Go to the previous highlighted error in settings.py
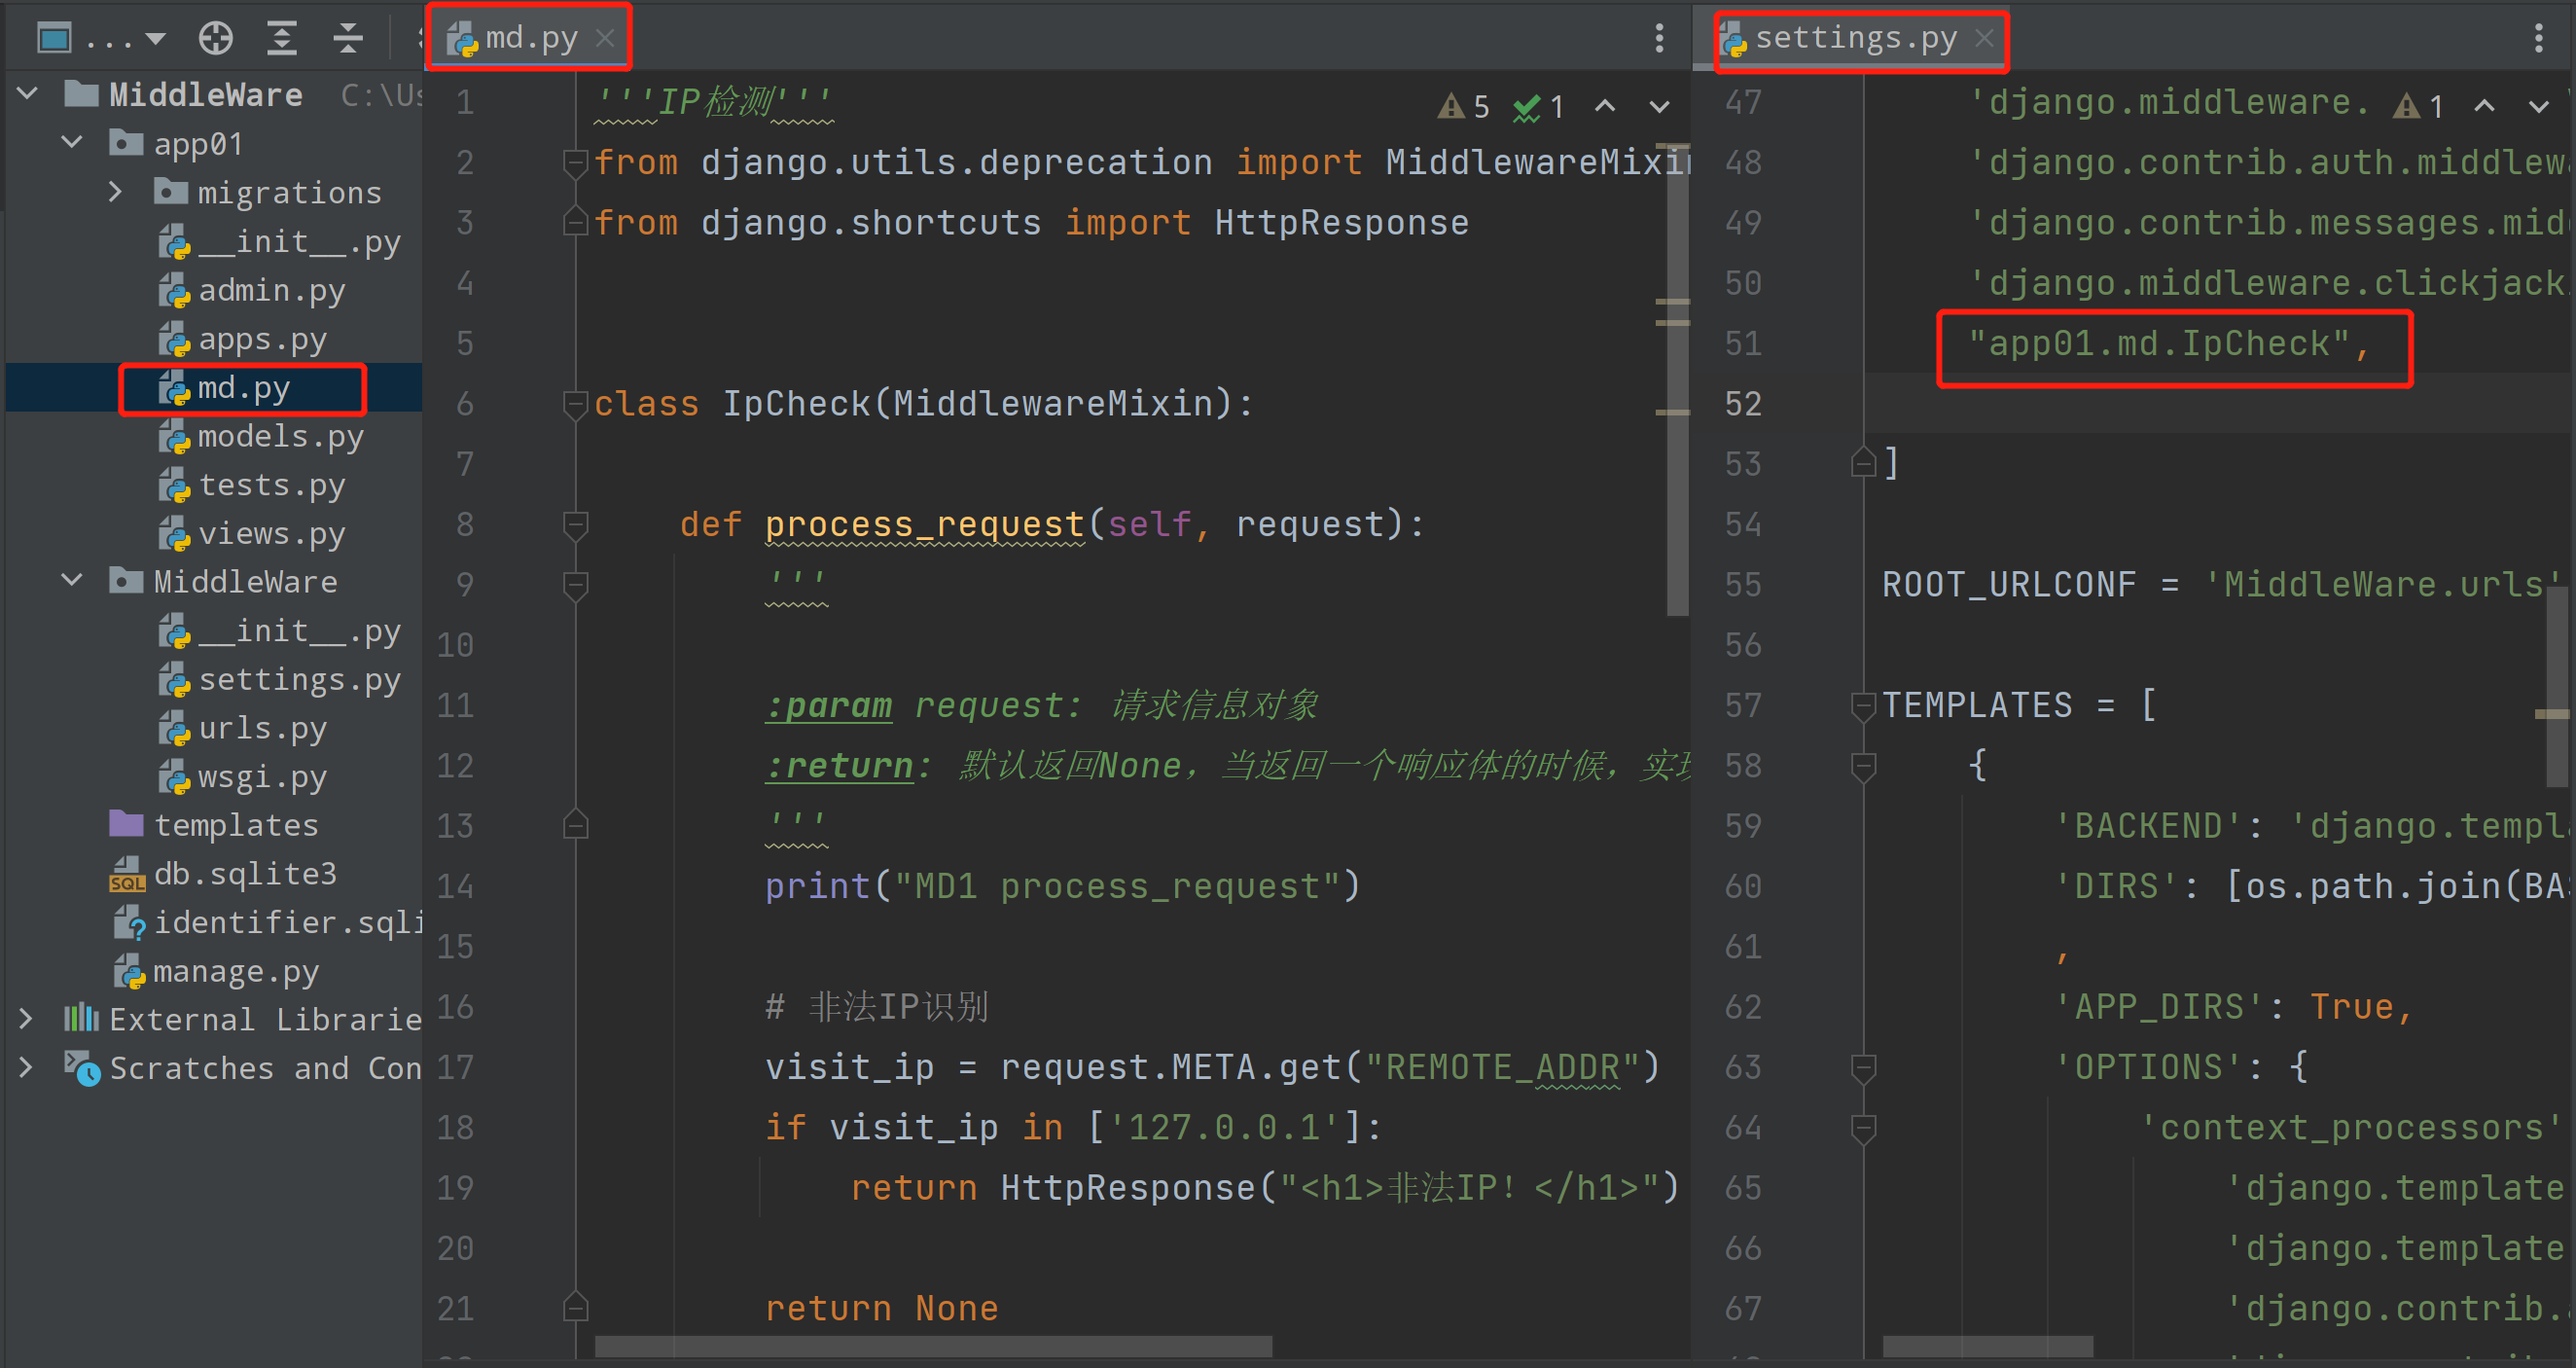Viewport: 2576px width, 1368px height. point(2484,106)
